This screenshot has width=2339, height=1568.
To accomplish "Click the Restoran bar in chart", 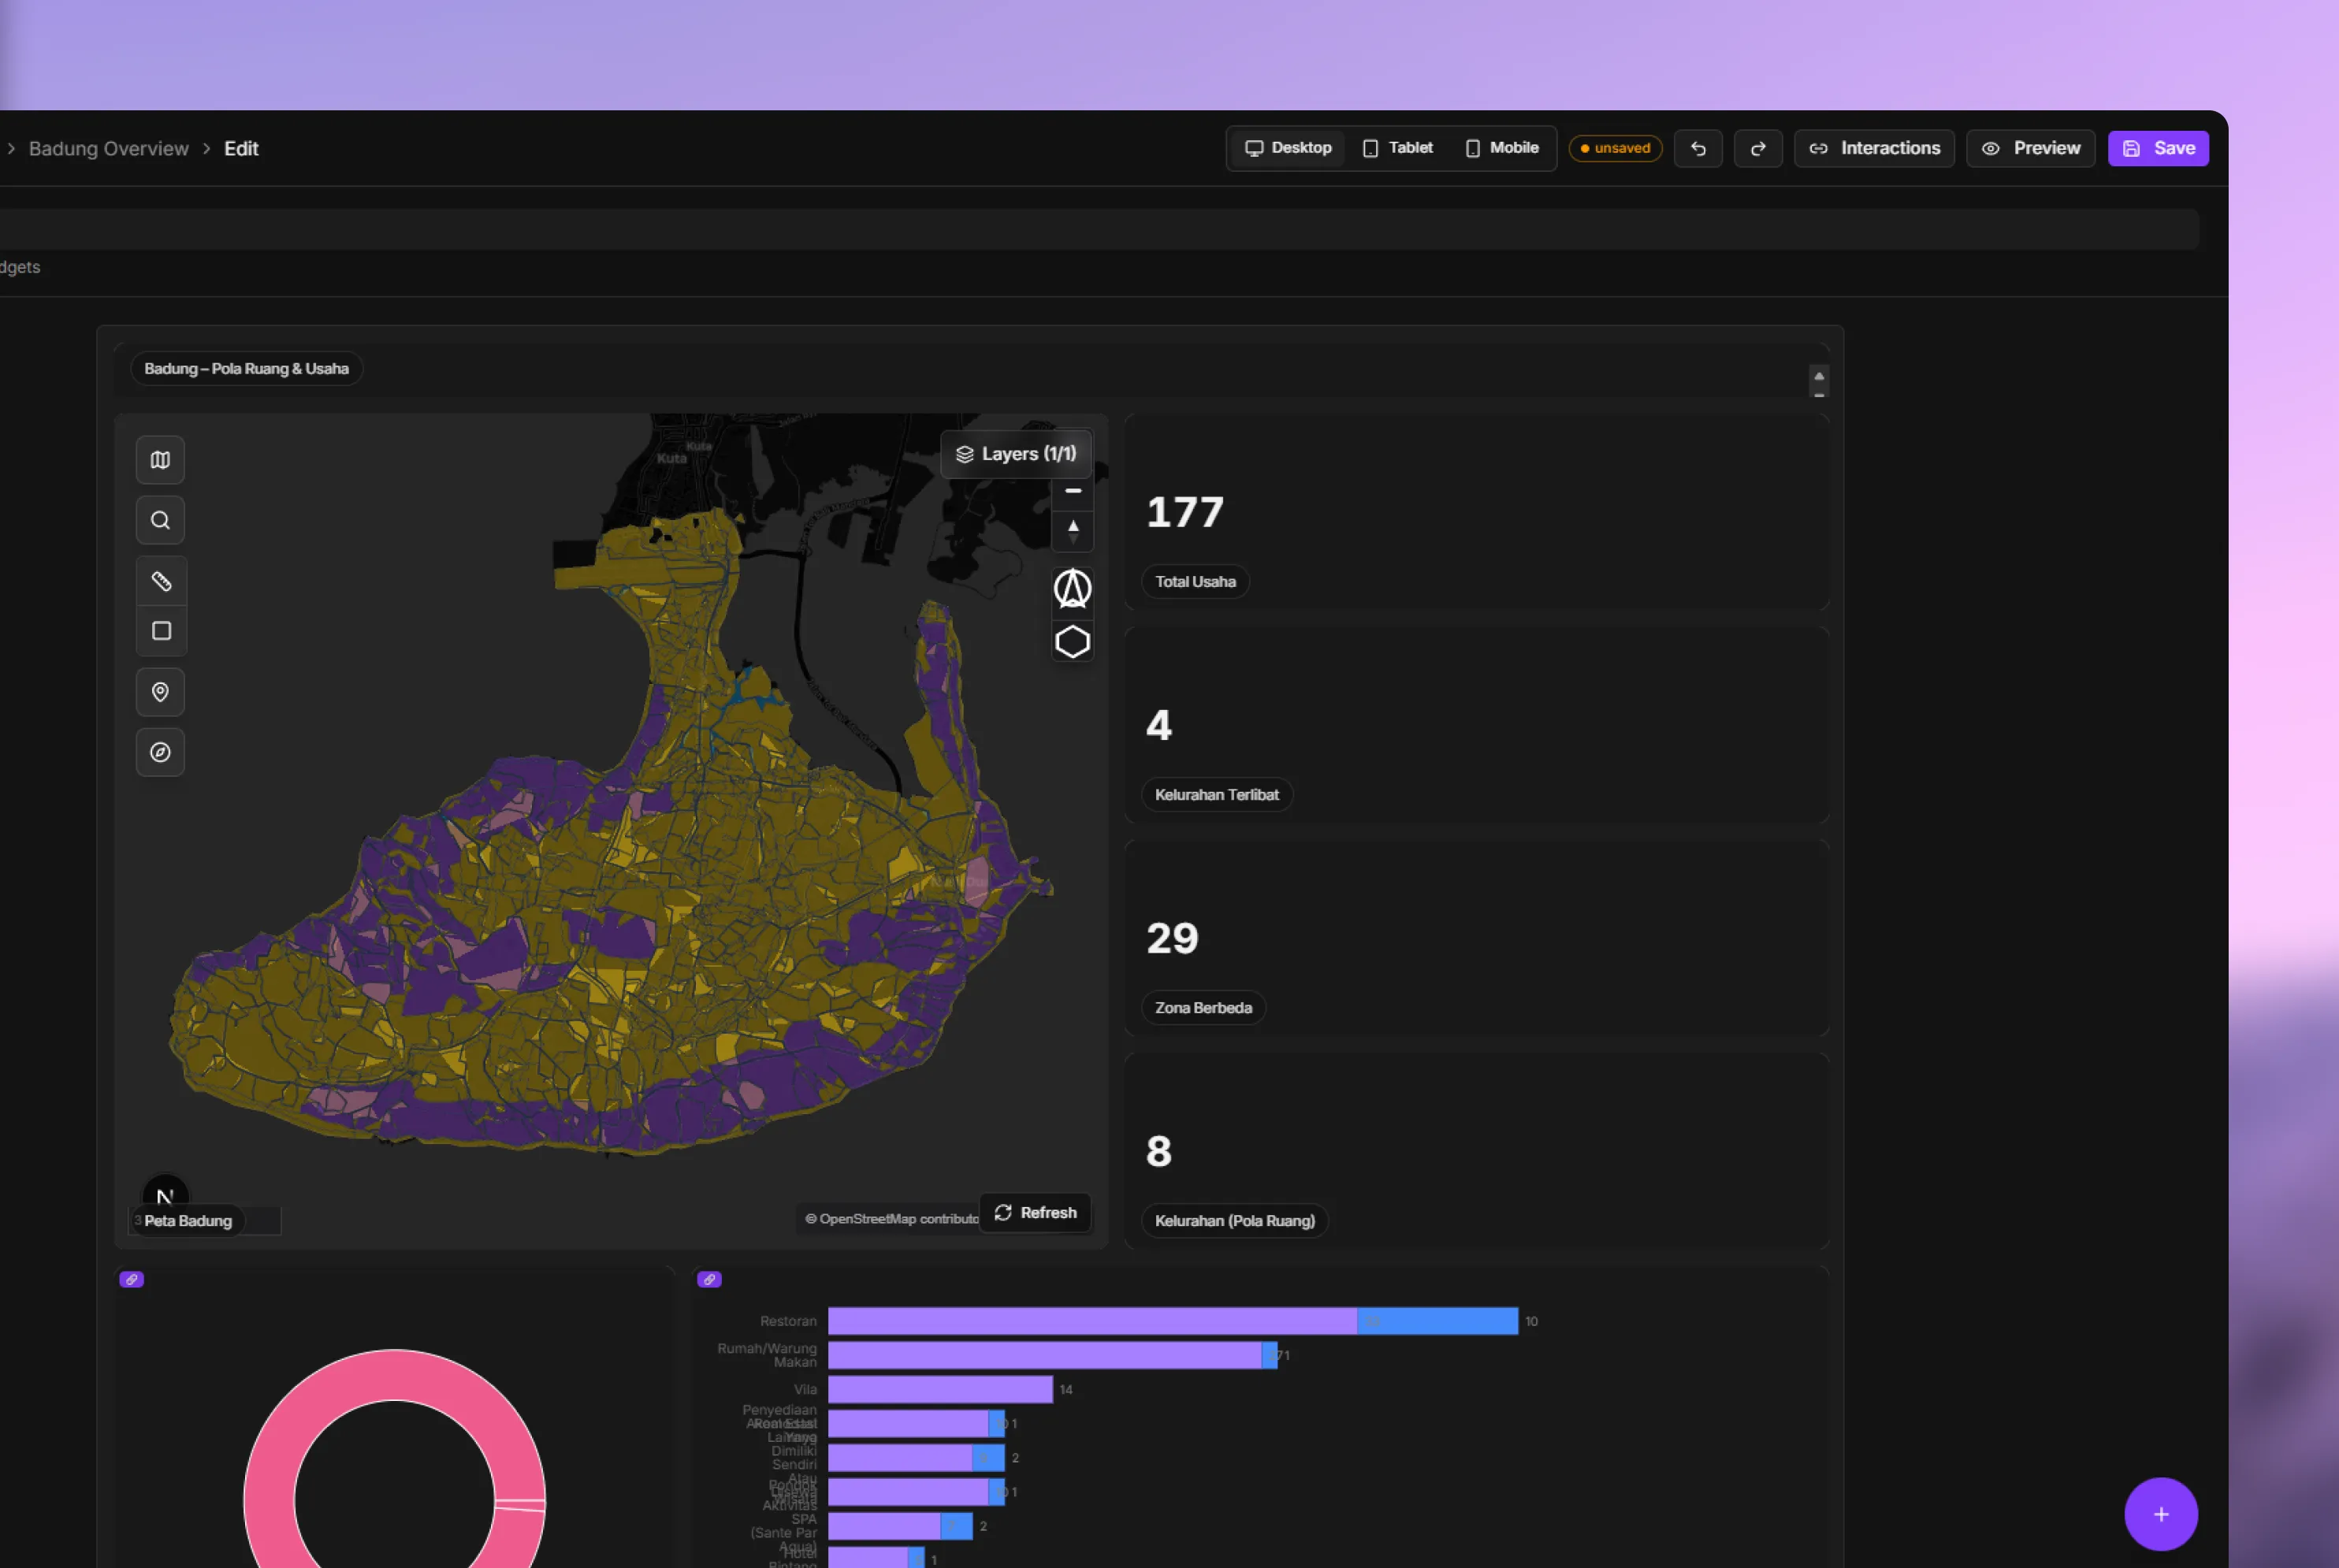I will tap(1172, 1321).
